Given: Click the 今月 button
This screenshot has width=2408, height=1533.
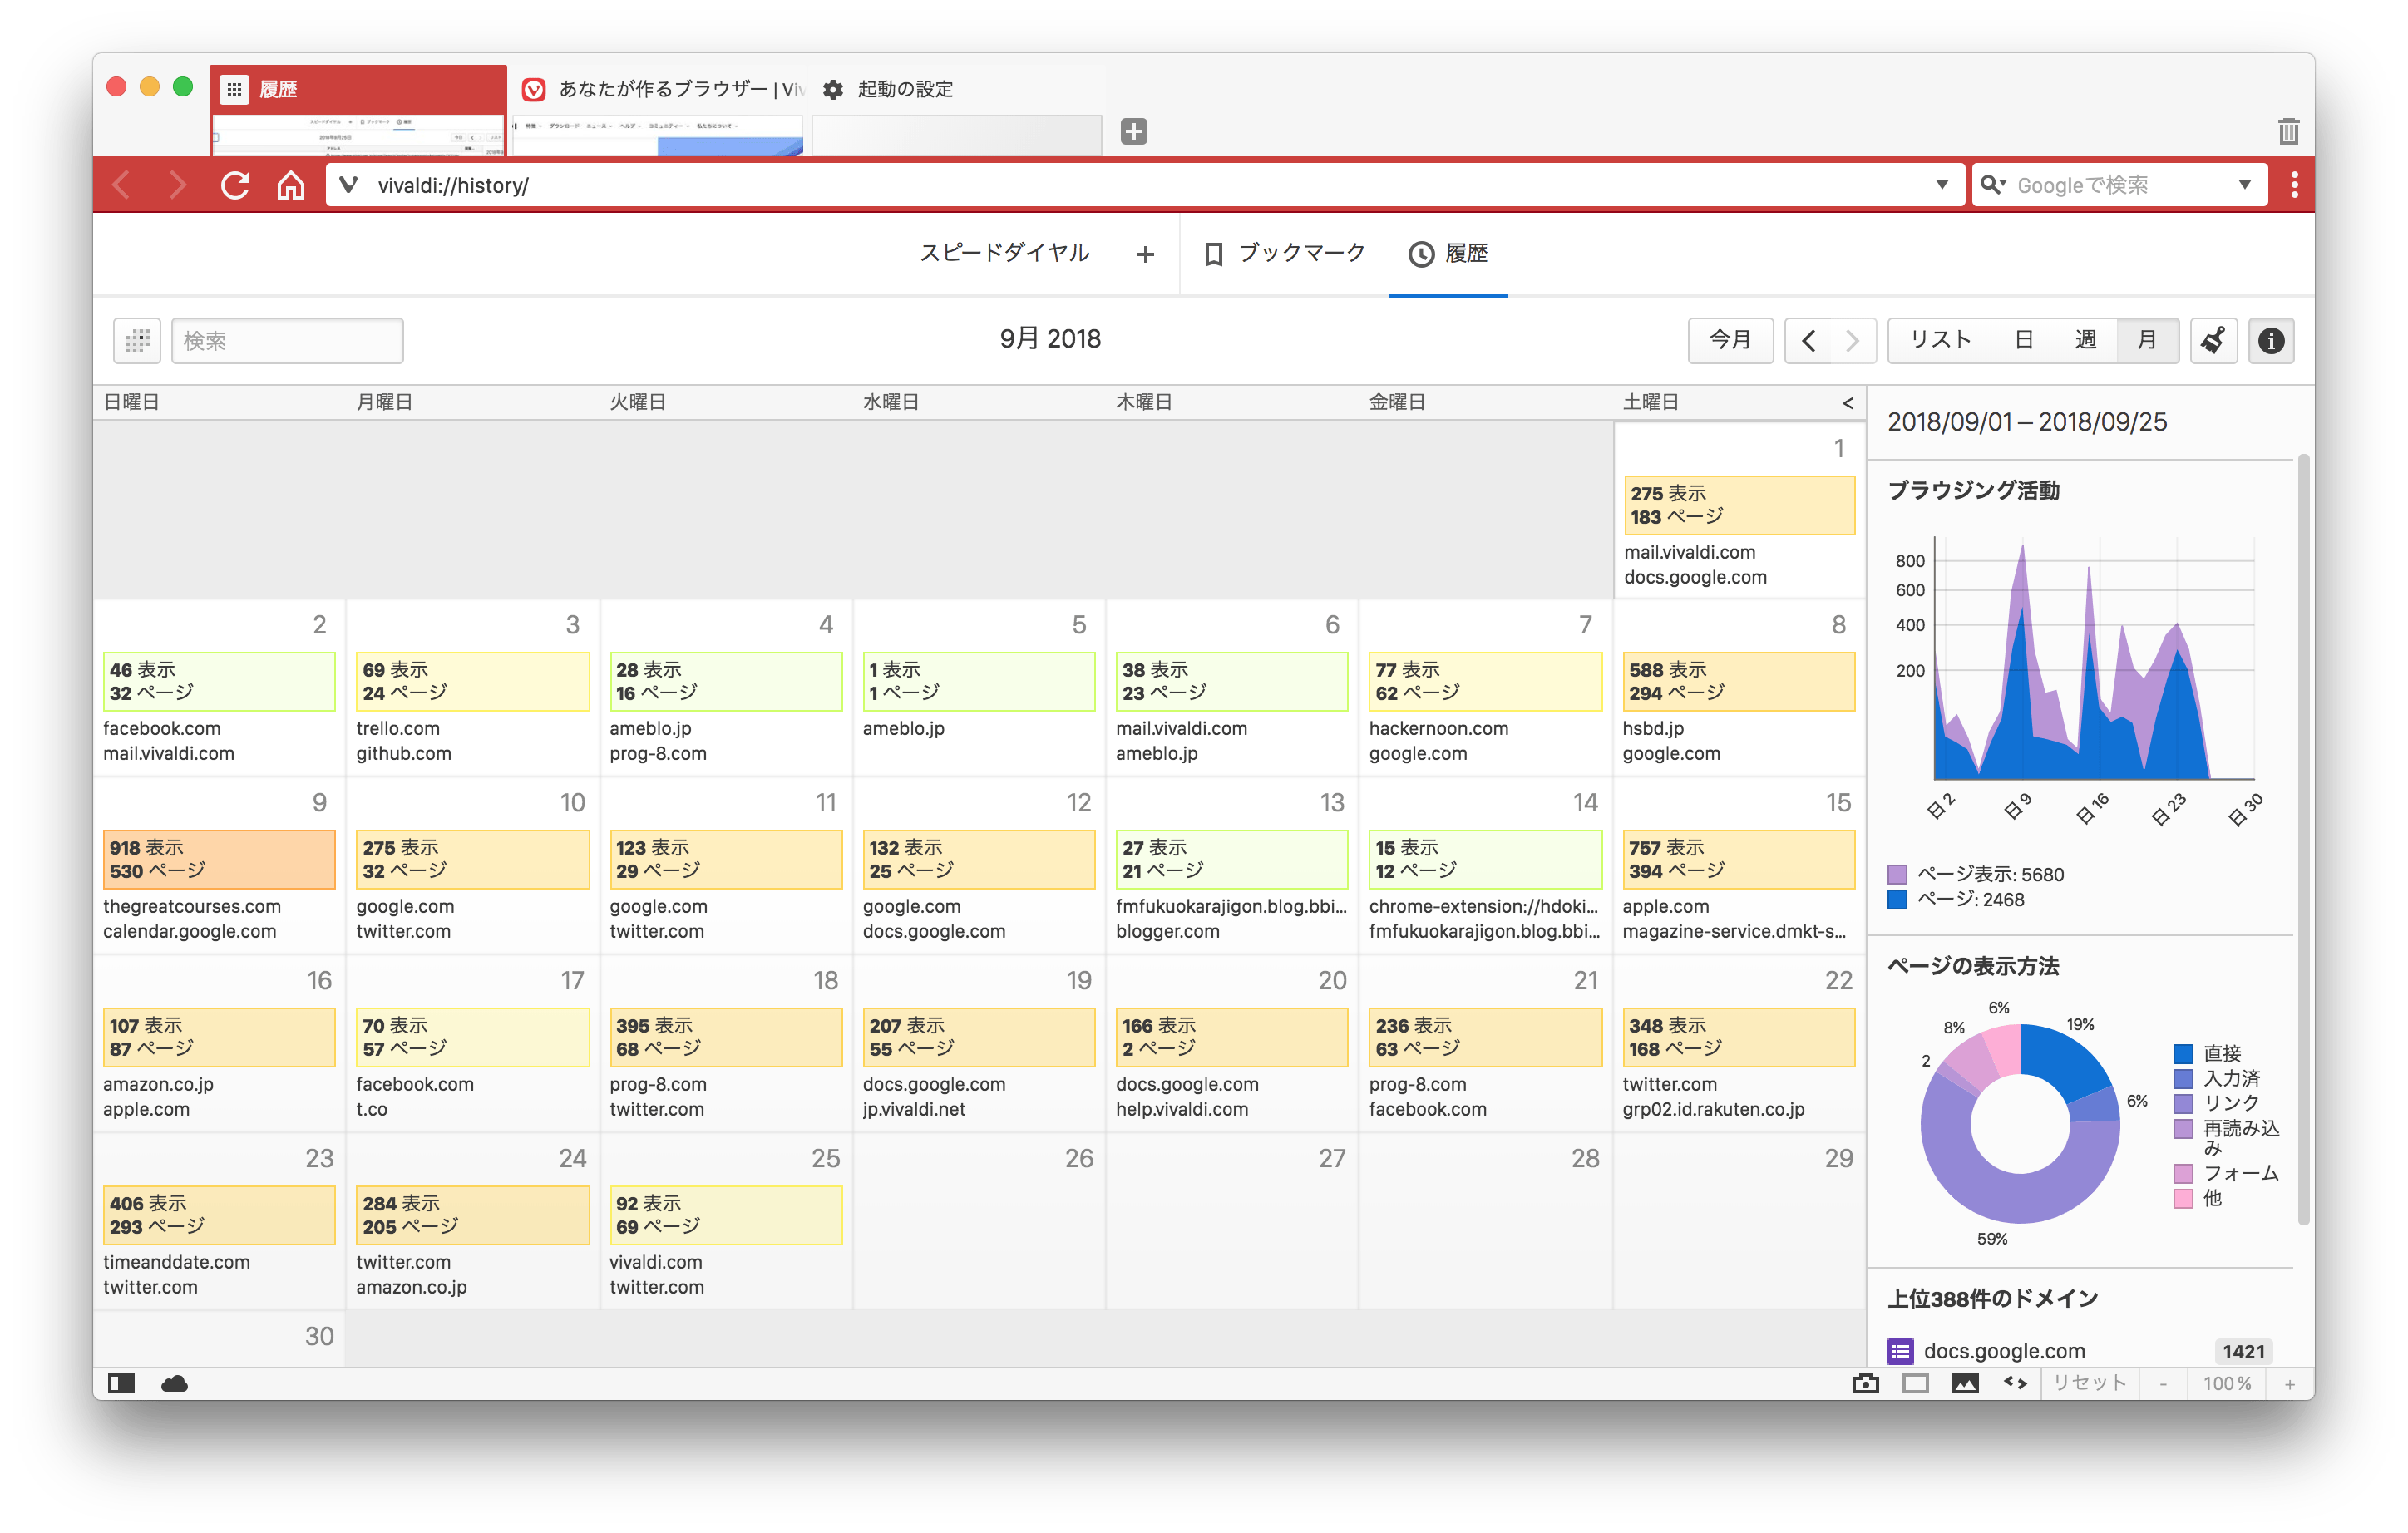Looking at the screenshot, I should point(1730,340).
